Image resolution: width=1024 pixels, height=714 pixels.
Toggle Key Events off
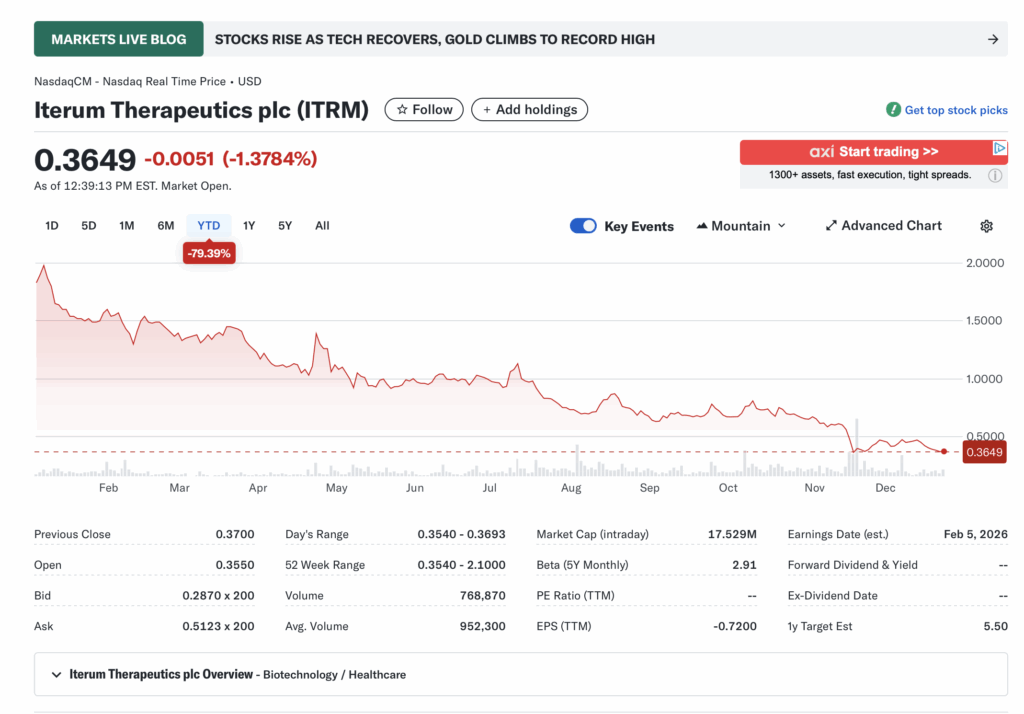coord(583,226)
